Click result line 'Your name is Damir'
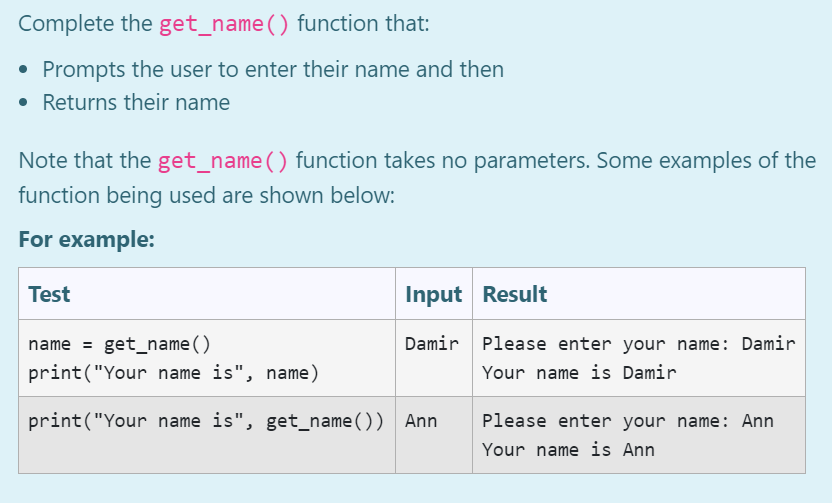The image size is (832, 503). 579,373
